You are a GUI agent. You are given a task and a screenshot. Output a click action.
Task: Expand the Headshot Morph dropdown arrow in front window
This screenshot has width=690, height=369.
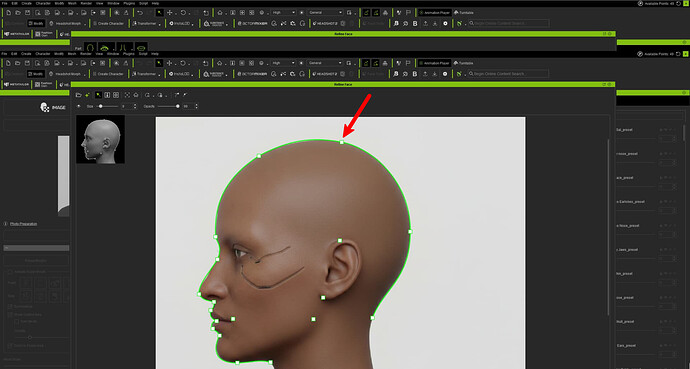pos(84,75)
